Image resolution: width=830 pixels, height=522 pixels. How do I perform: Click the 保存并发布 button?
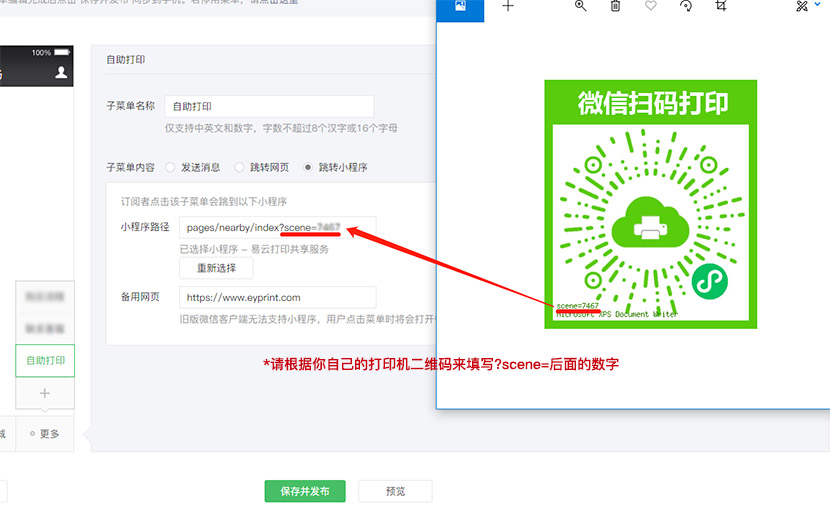305,491
